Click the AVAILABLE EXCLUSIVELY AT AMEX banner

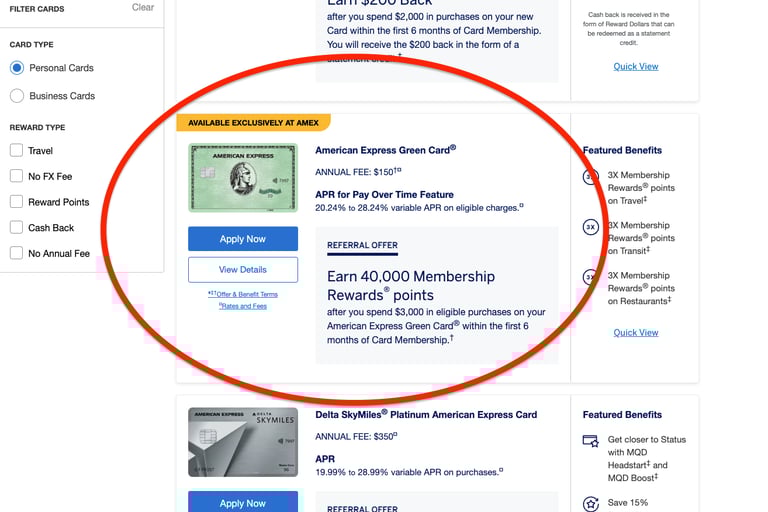coord(254,122)
